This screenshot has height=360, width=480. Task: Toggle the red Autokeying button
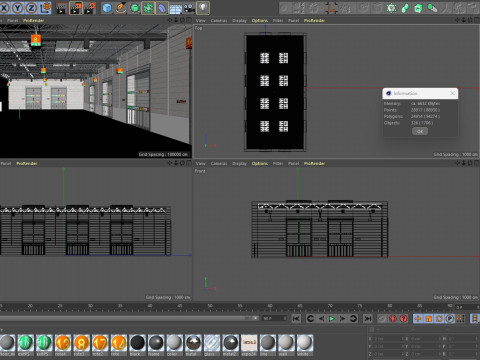(x=393, y=319)
